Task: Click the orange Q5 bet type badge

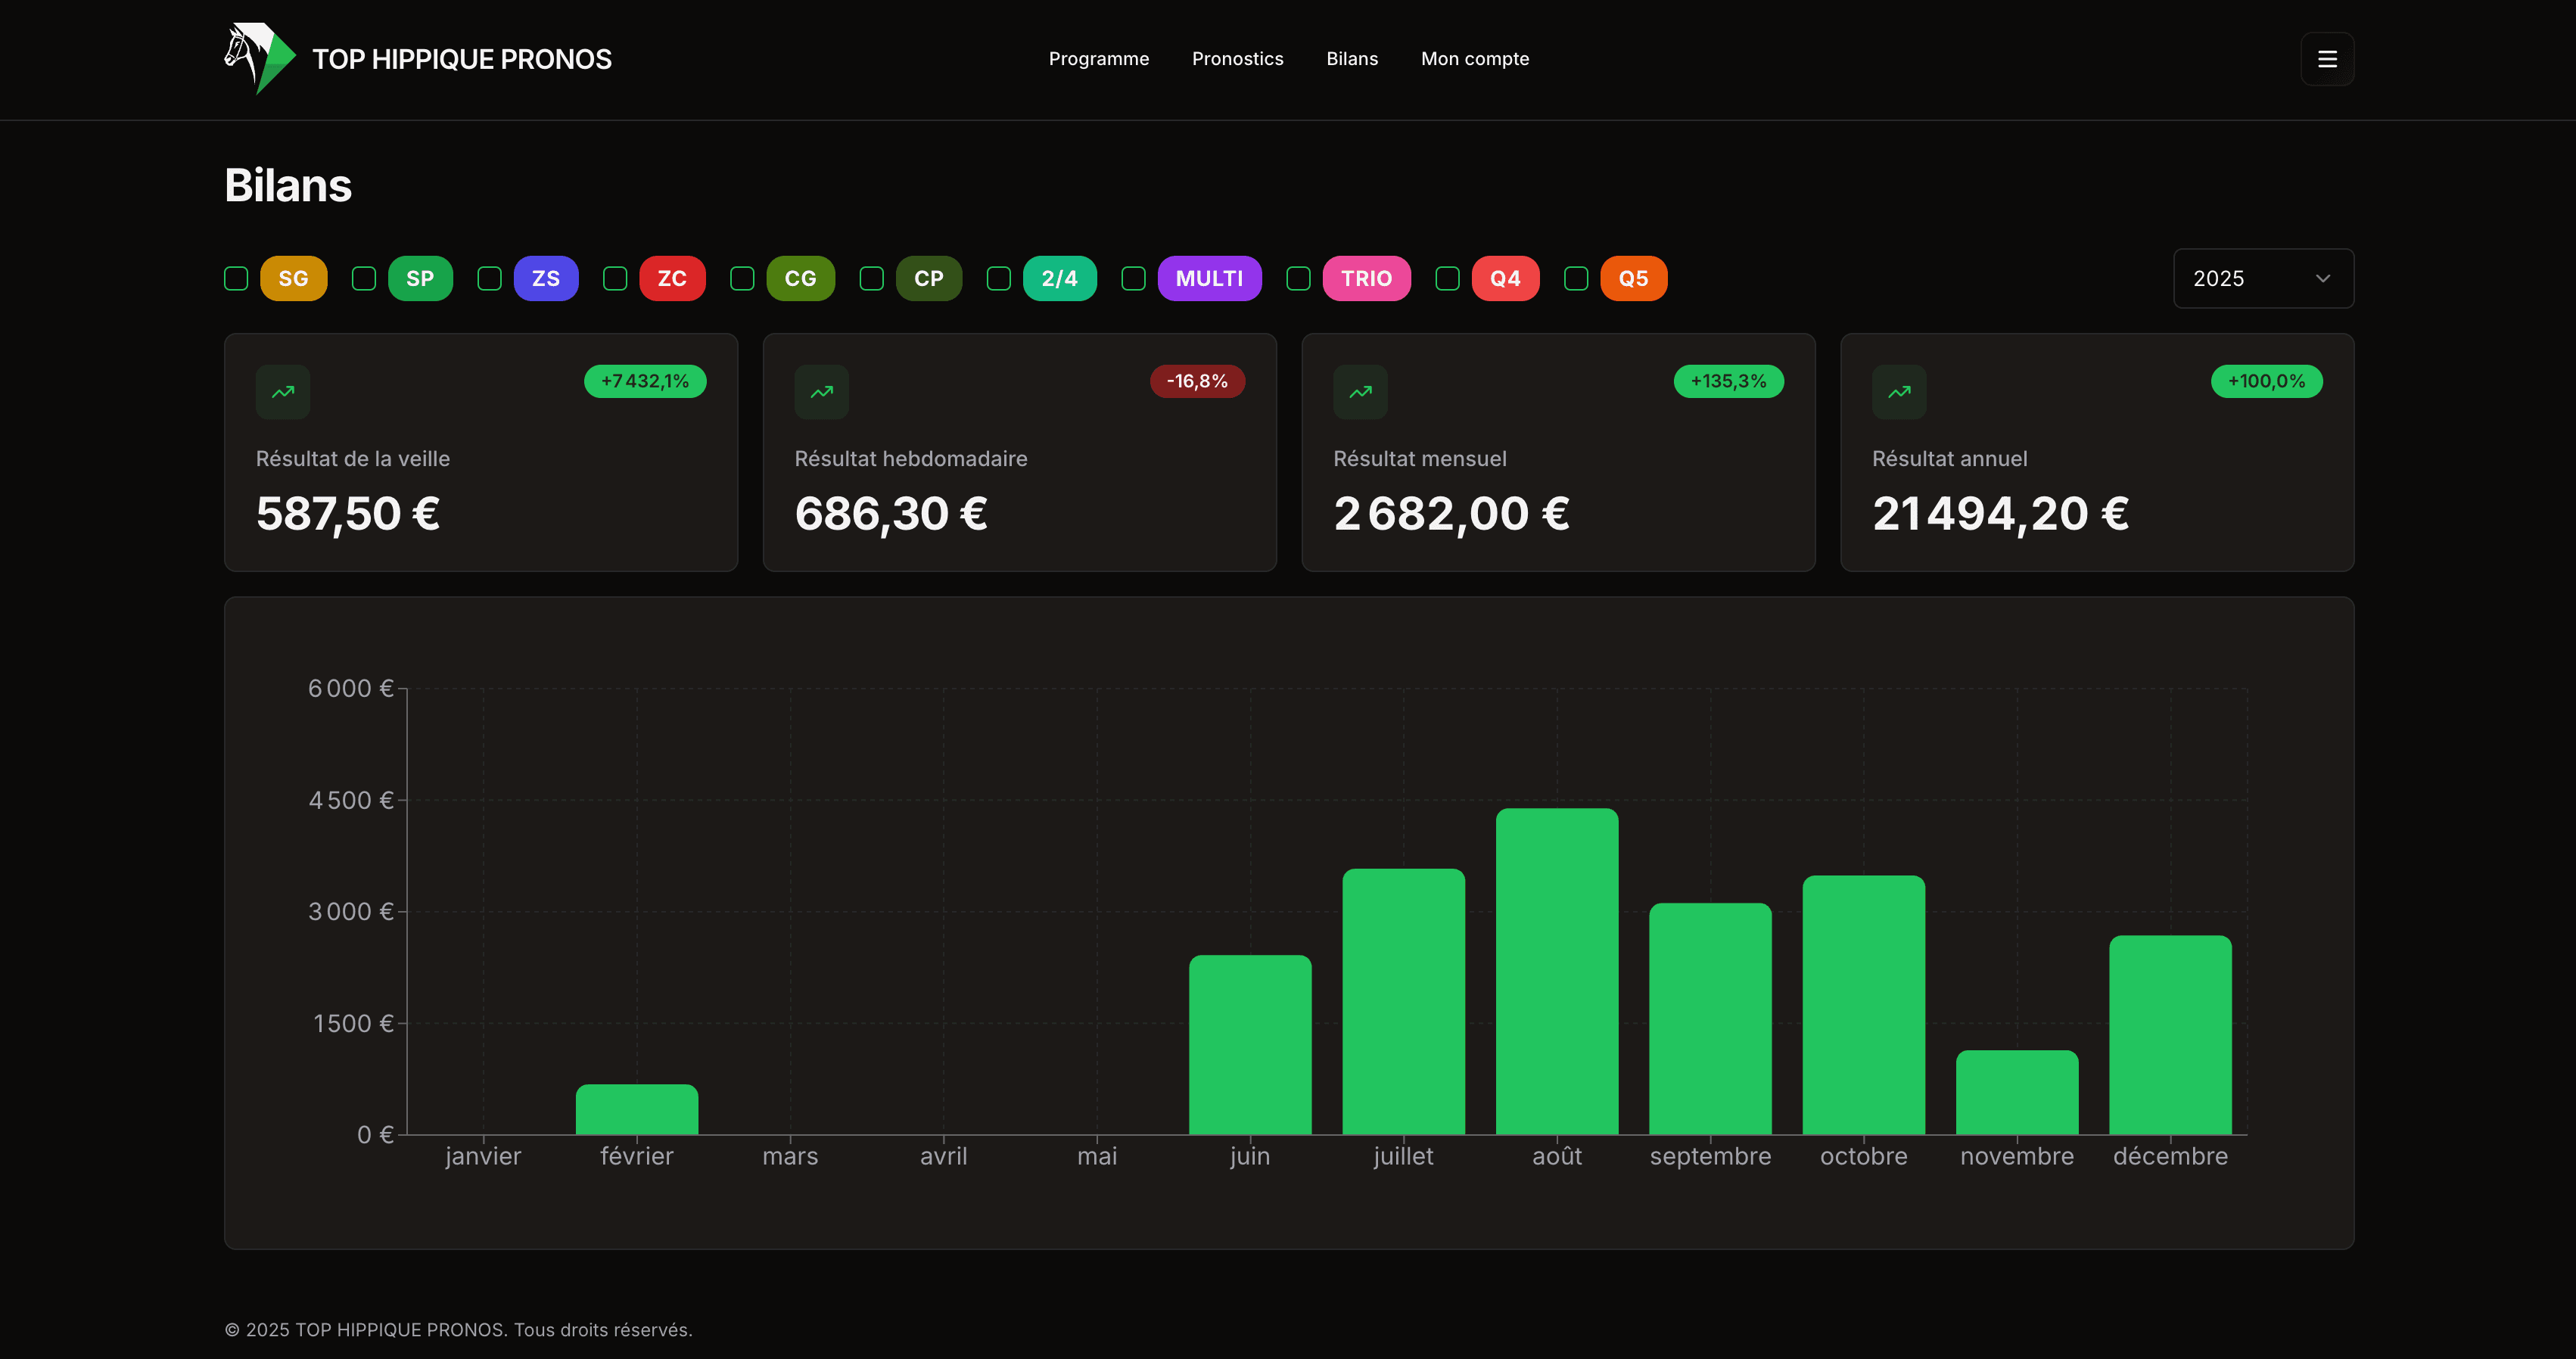Action: coord(1633,279)
